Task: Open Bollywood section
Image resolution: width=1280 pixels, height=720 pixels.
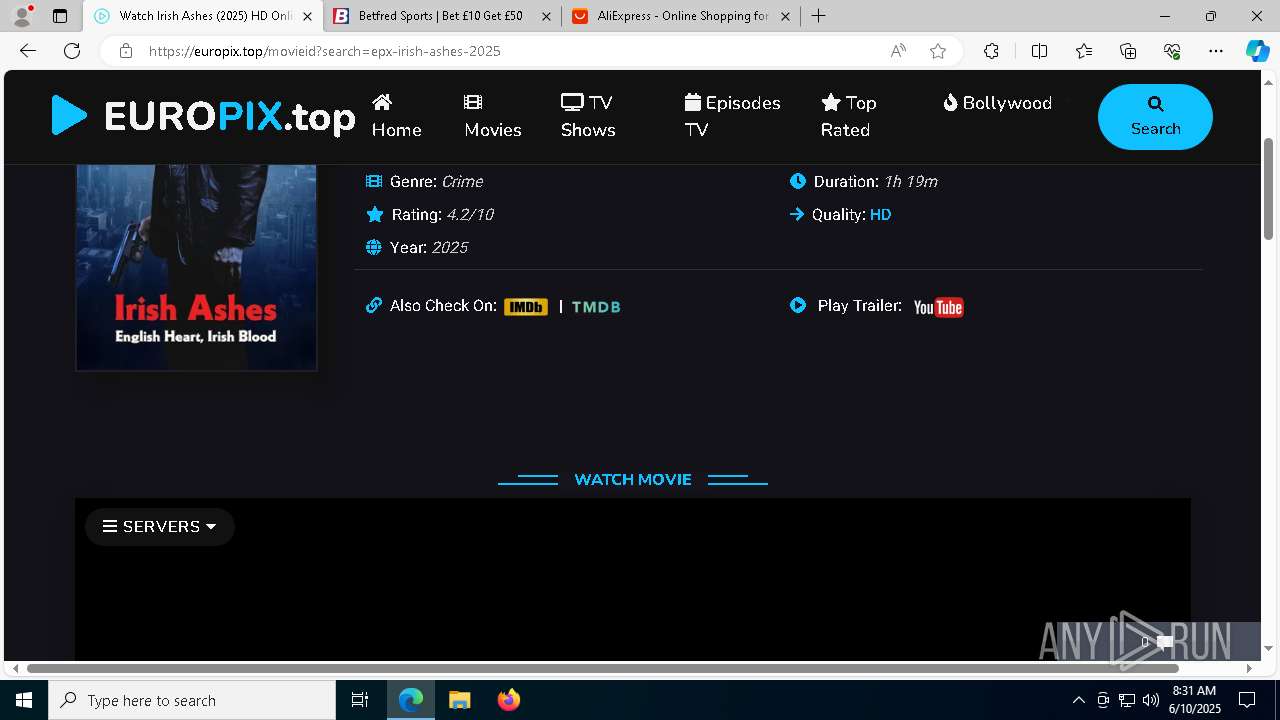Action: pos(997,103)
